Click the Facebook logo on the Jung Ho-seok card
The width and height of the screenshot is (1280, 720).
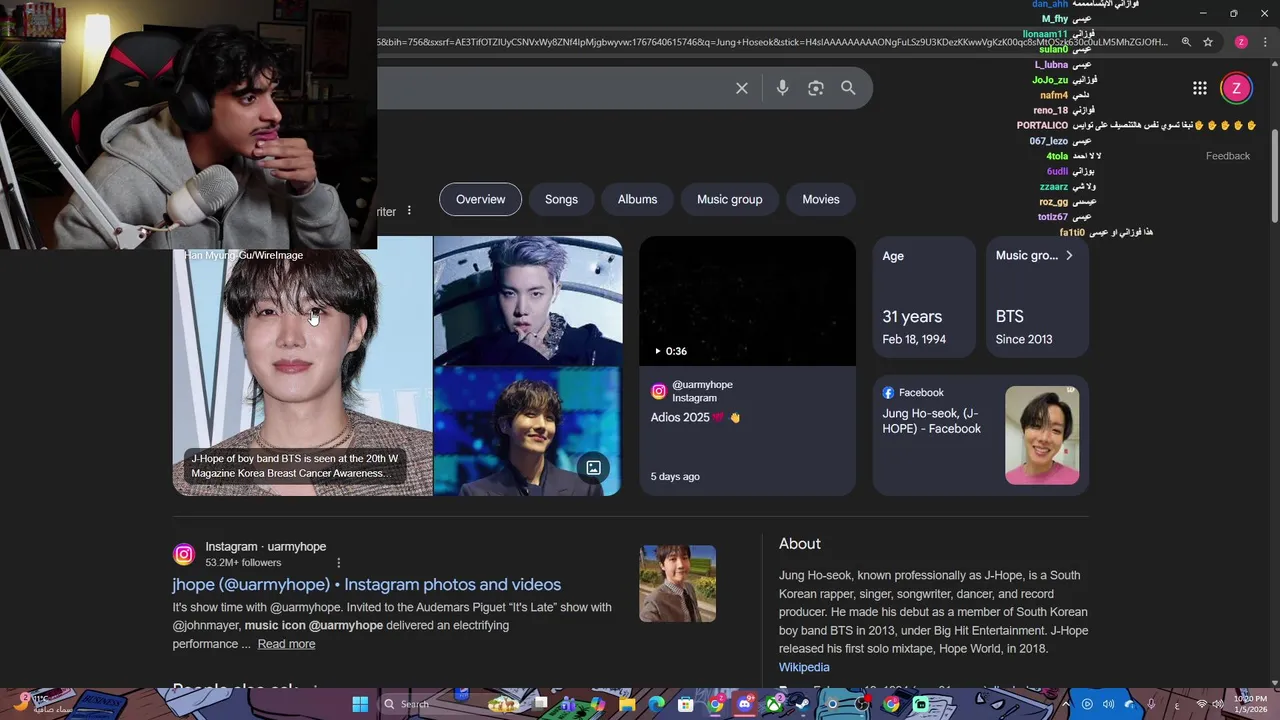pyautogui.click(x=888, y=393)
